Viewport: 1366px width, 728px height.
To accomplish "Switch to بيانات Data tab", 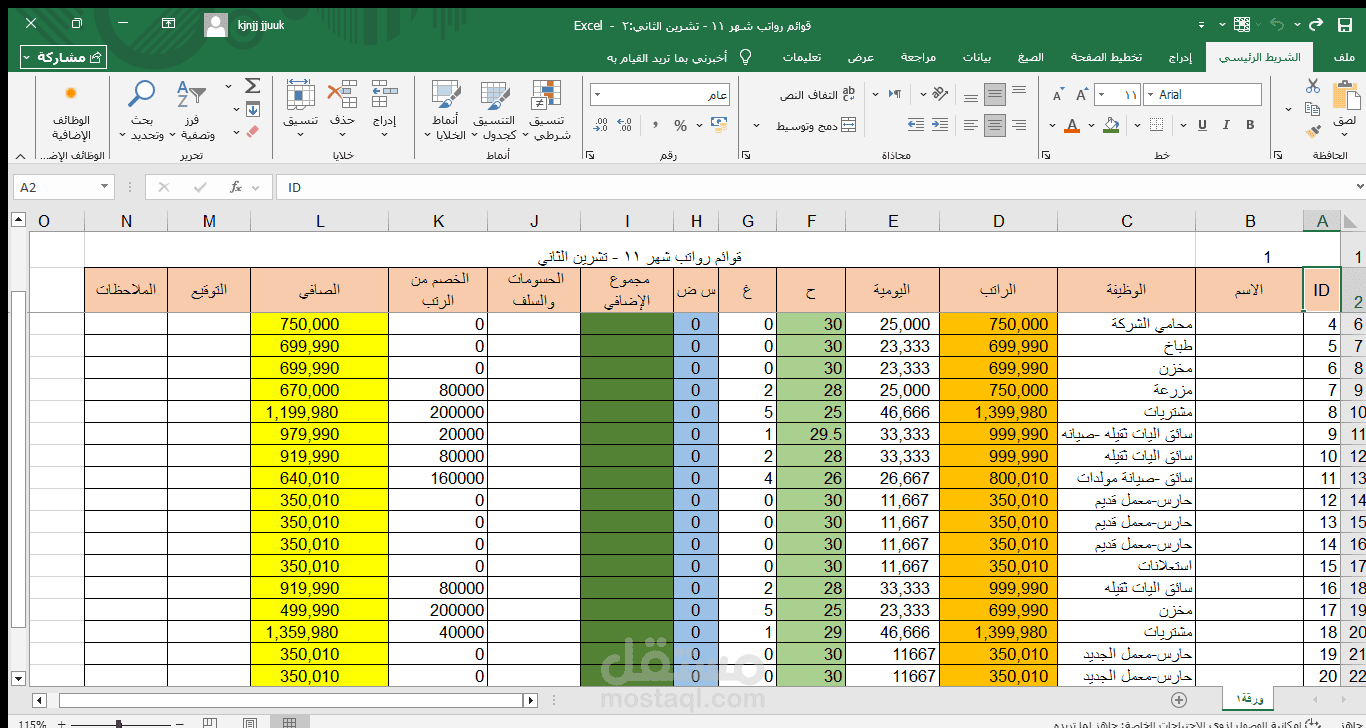I will [977, 57].
